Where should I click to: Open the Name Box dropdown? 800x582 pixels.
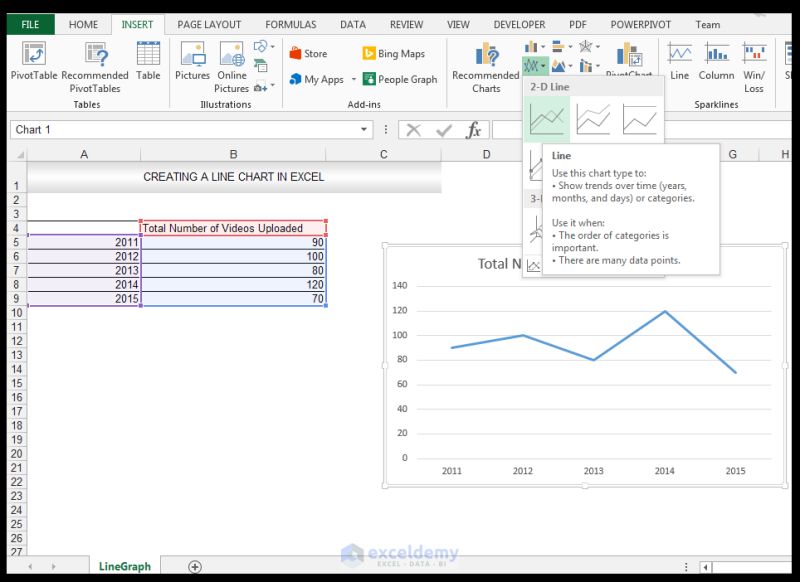click(364, 128)
